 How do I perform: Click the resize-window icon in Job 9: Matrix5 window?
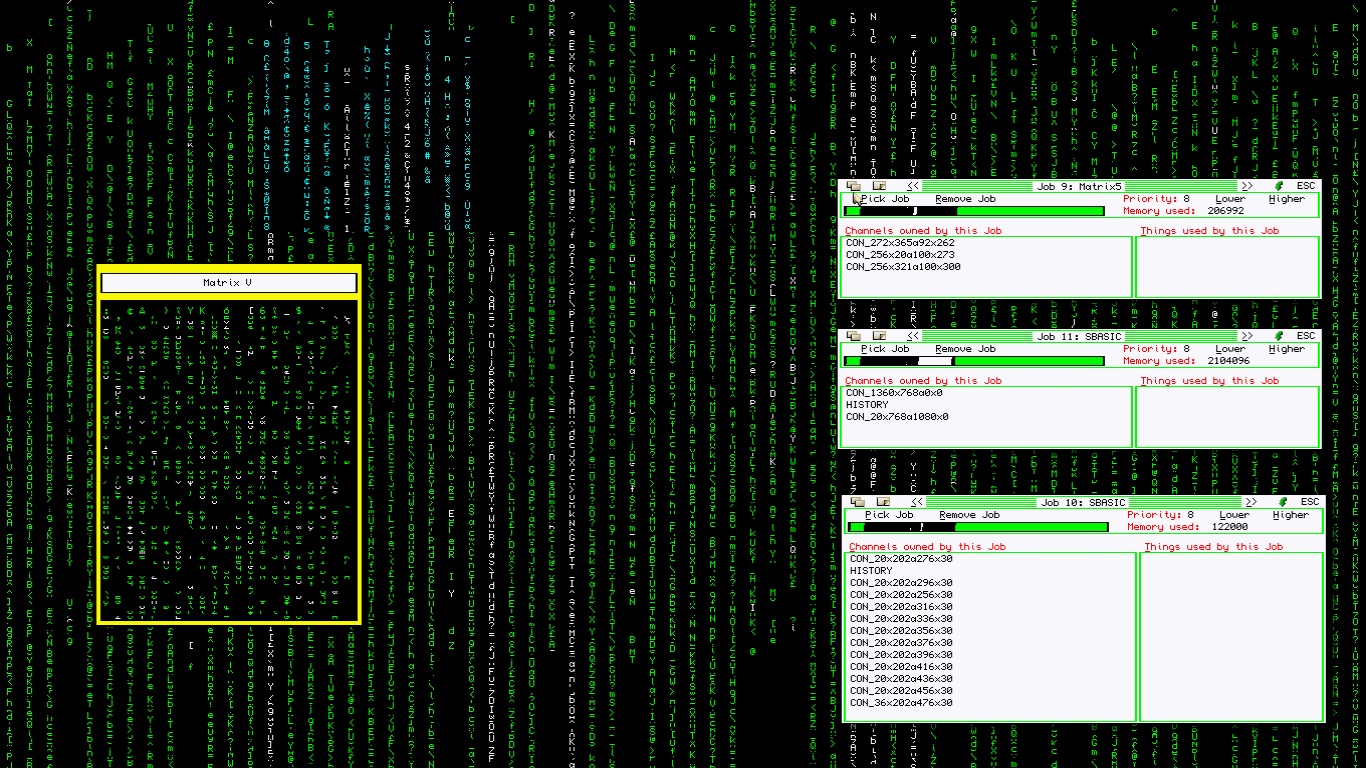coord(878,186)
